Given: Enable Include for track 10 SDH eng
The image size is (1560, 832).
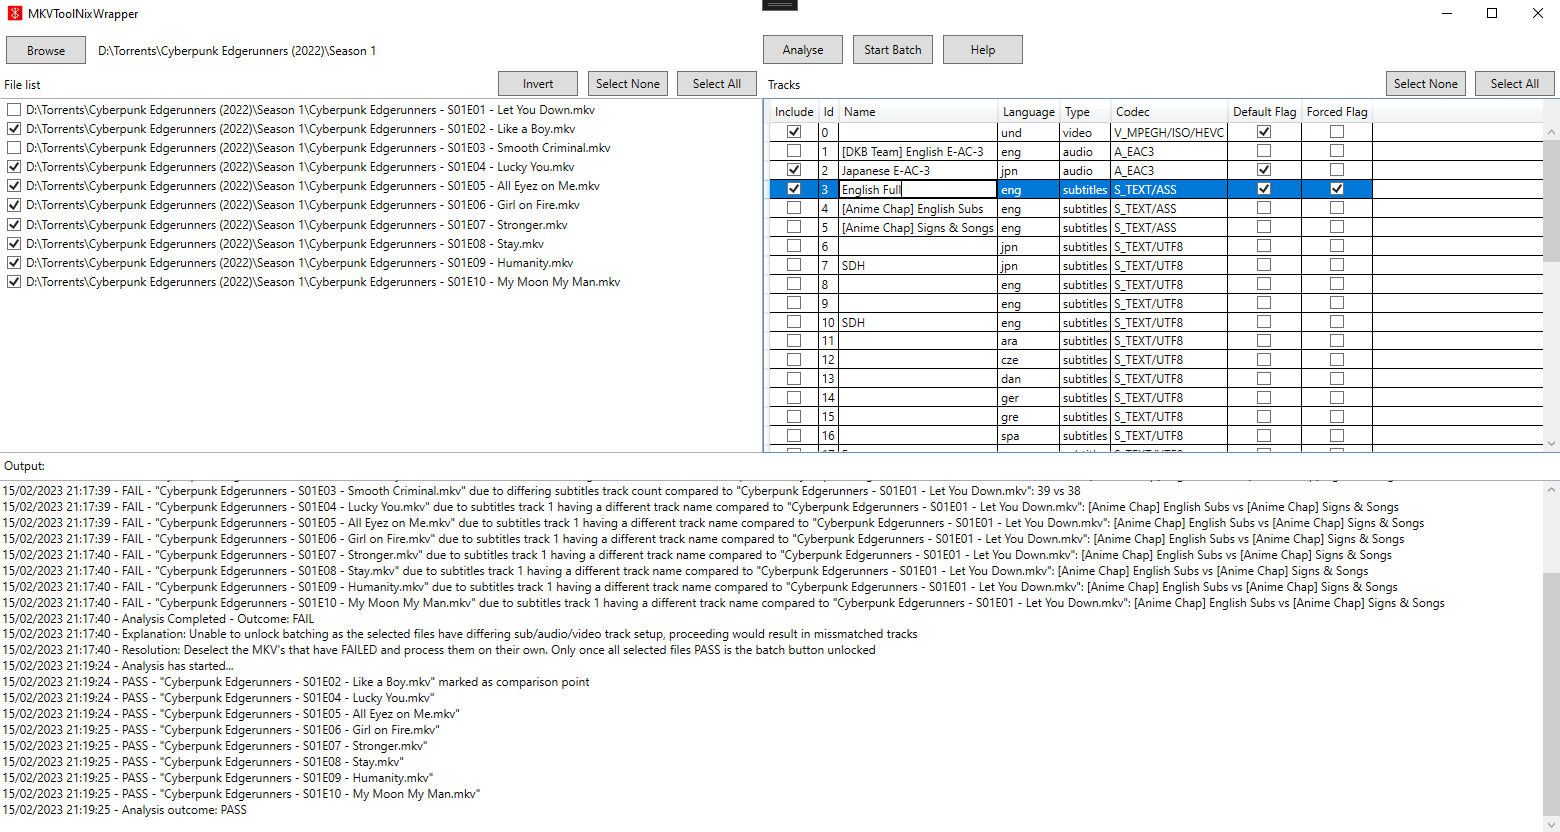Looking at the screenshot, I should pyautogui.click(x=794, y=322).
